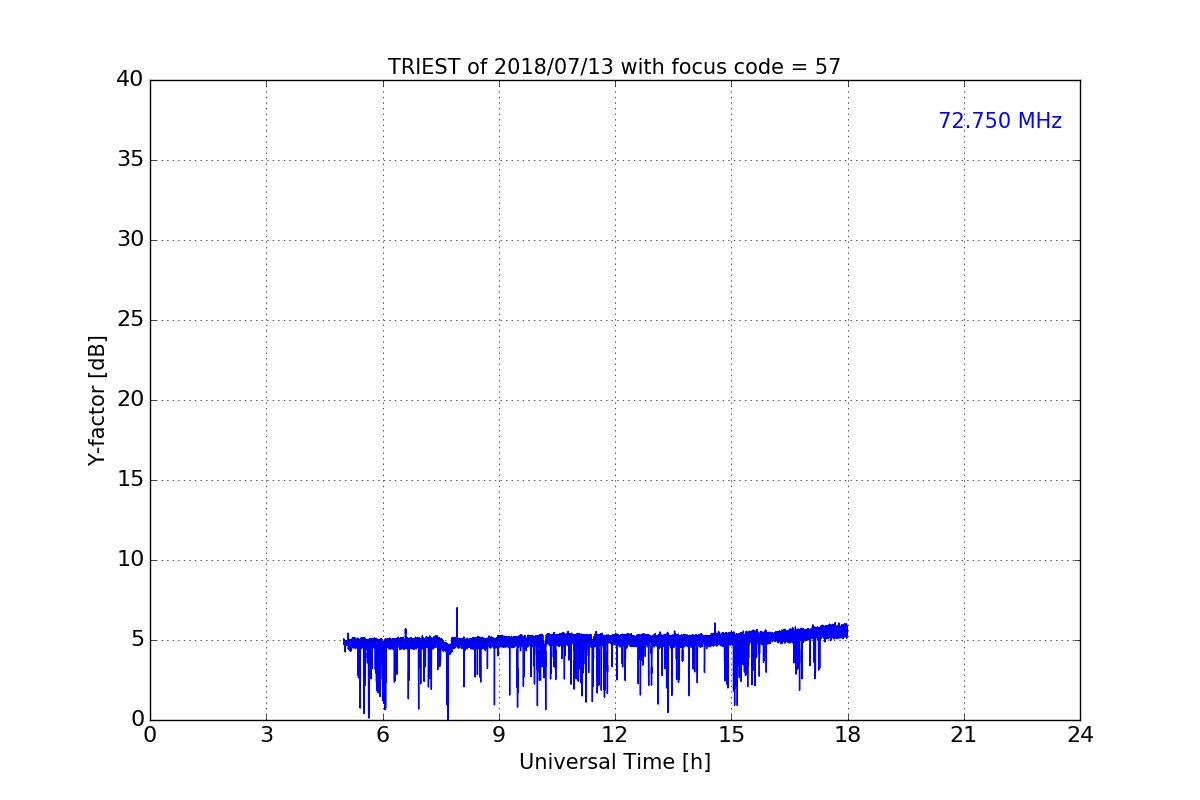Click y-axis tick label '20'
The height and width of the screenshot is (800, 1200).
[130, 400]
